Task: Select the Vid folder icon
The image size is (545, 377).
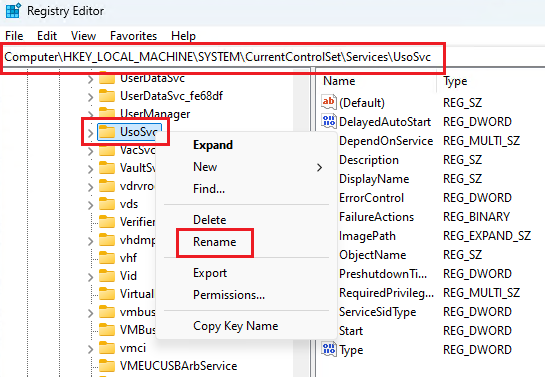Action: coord(107,276)
